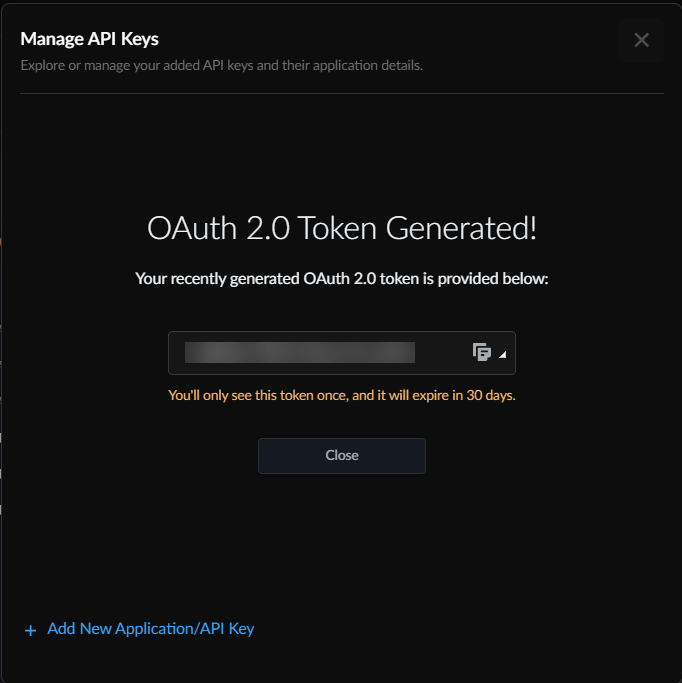Click the plus icon beside Add New Application
682x683 pixels.
[x=30, y=630]
